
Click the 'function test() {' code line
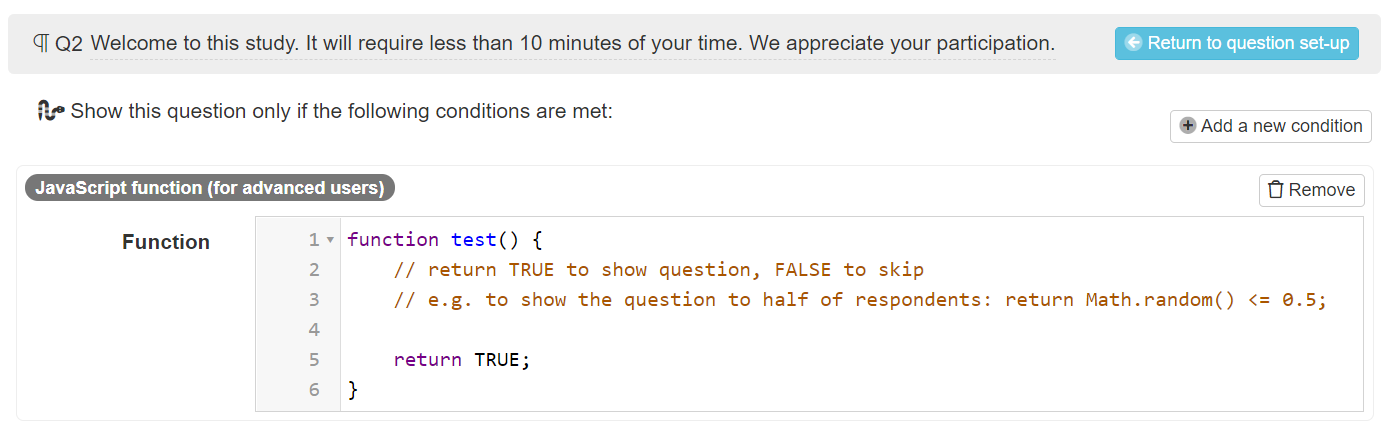pyautogui.click(x=444, y=240)
